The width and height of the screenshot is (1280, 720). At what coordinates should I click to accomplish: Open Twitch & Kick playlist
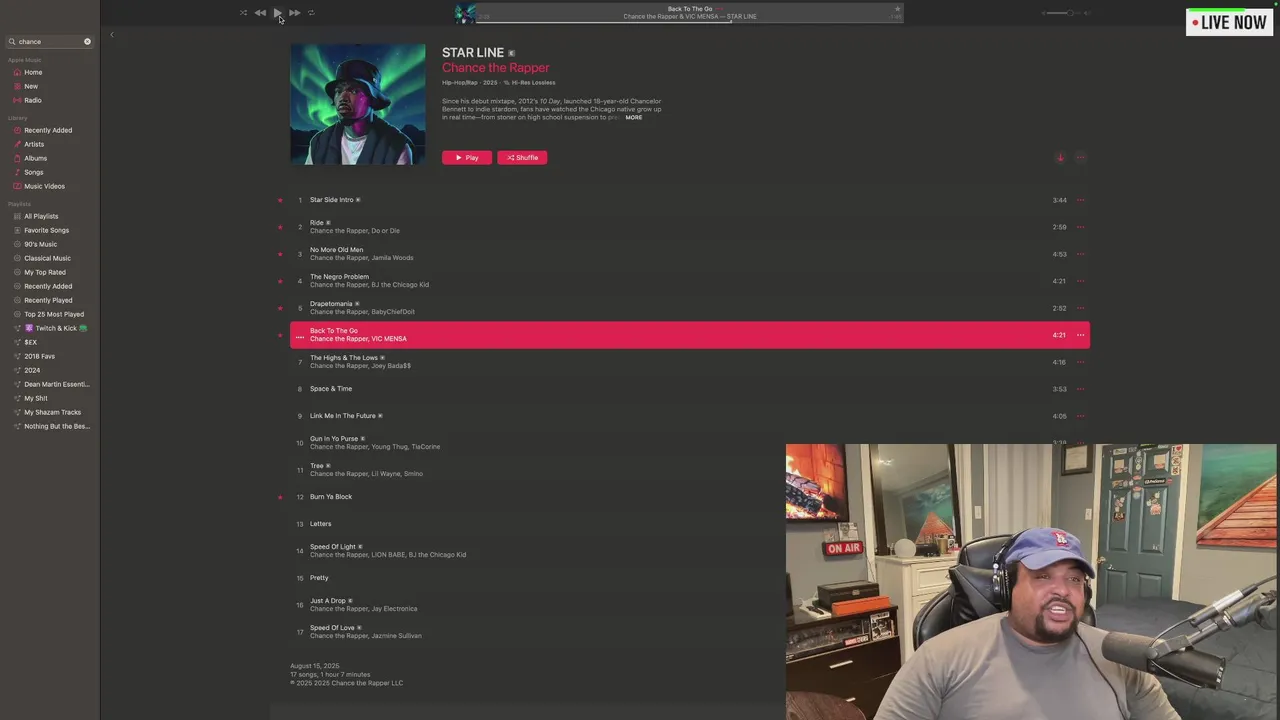(56, 328)
